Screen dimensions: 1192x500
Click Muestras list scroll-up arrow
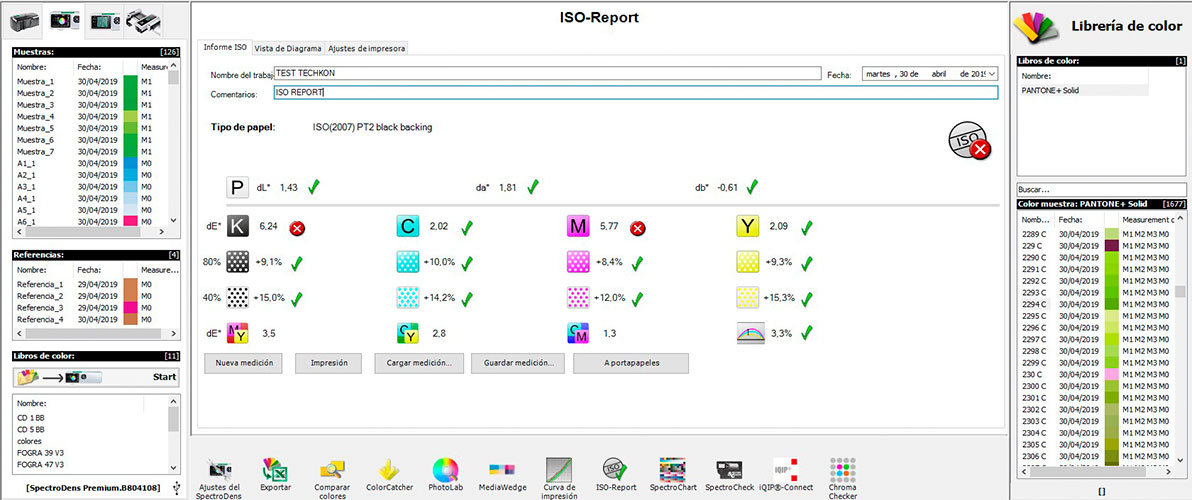[174, 67]
